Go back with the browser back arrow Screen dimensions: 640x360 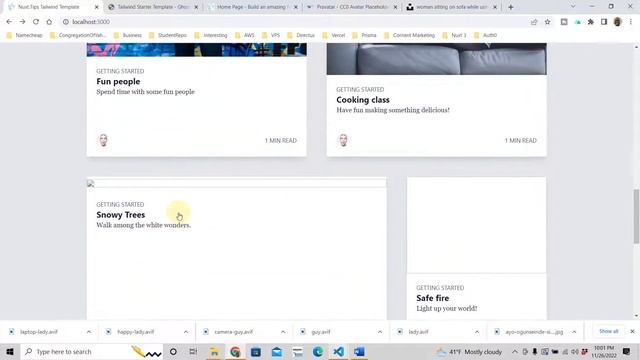[x=9, y=22]
